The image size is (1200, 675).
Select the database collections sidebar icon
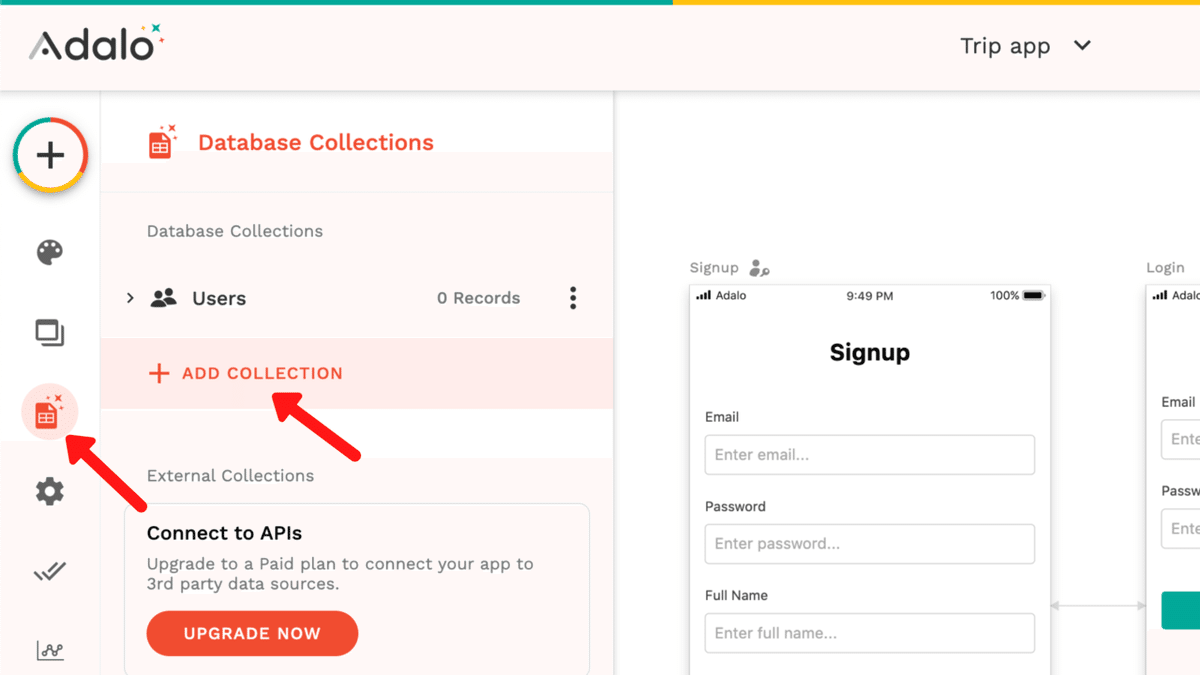[49, 412]
